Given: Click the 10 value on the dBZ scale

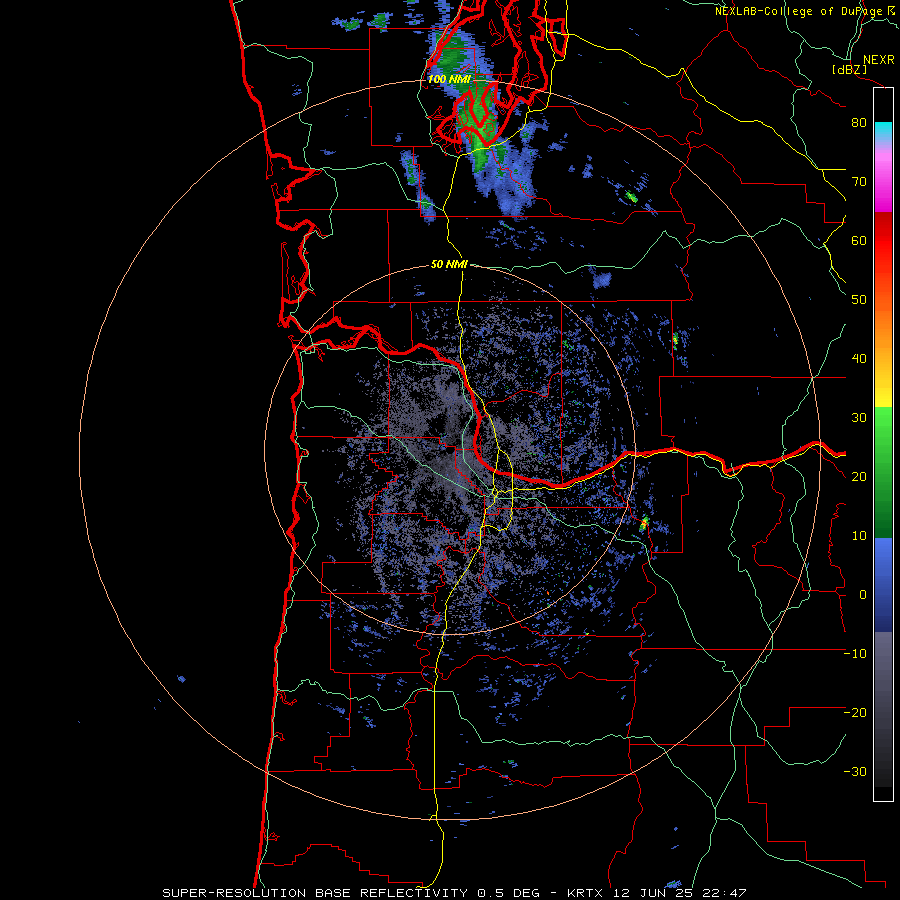Looking at the screenshot, I should [x=859, y=536].
